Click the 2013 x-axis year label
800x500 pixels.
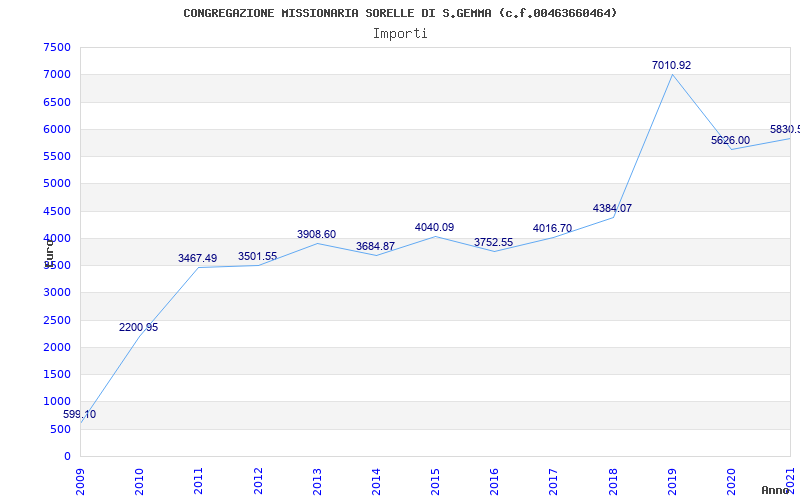(317, 481)
